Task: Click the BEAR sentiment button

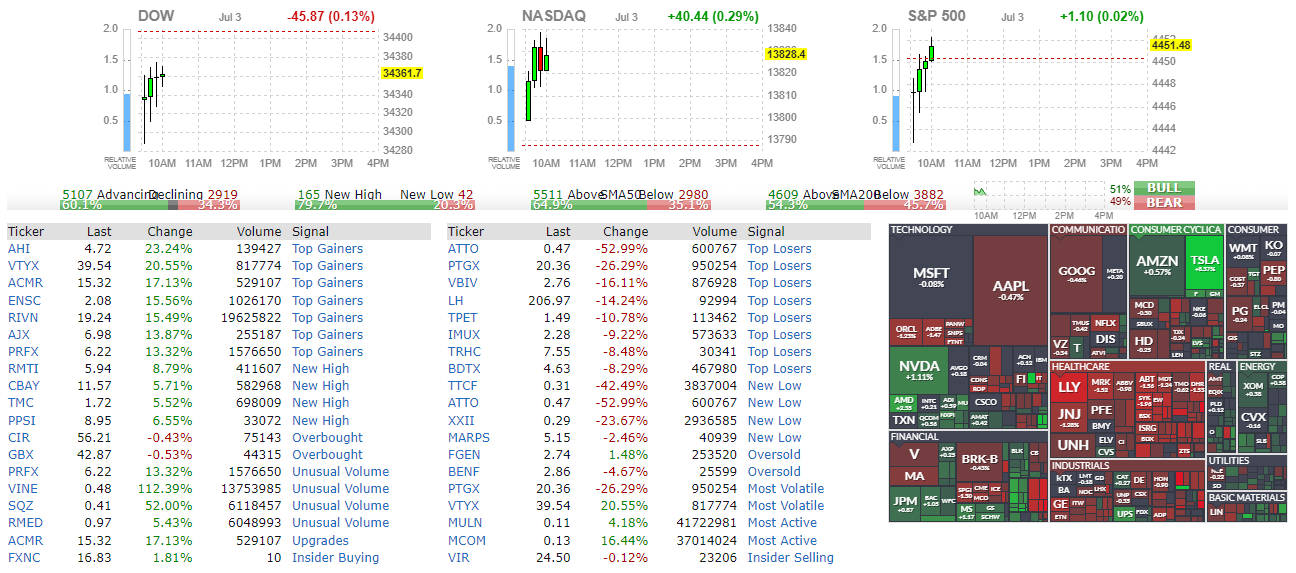Action: 1164,202
